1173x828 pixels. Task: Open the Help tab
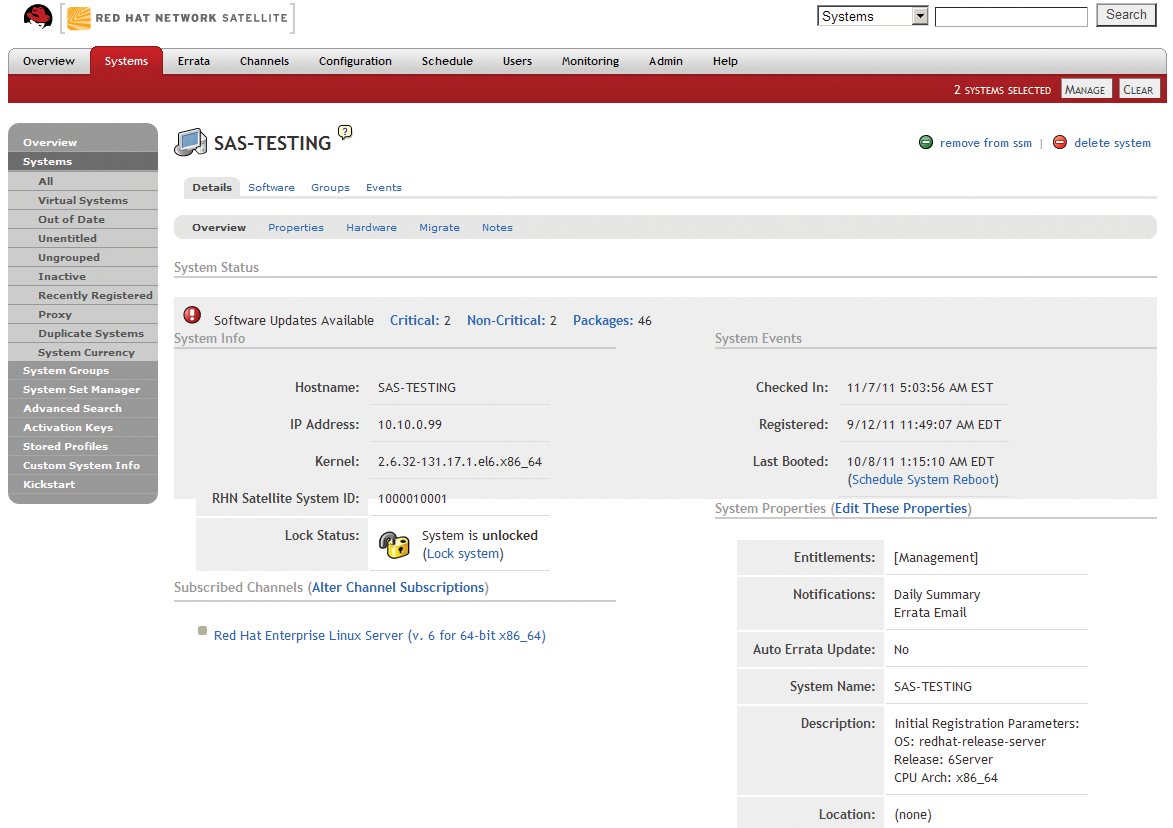725,61
